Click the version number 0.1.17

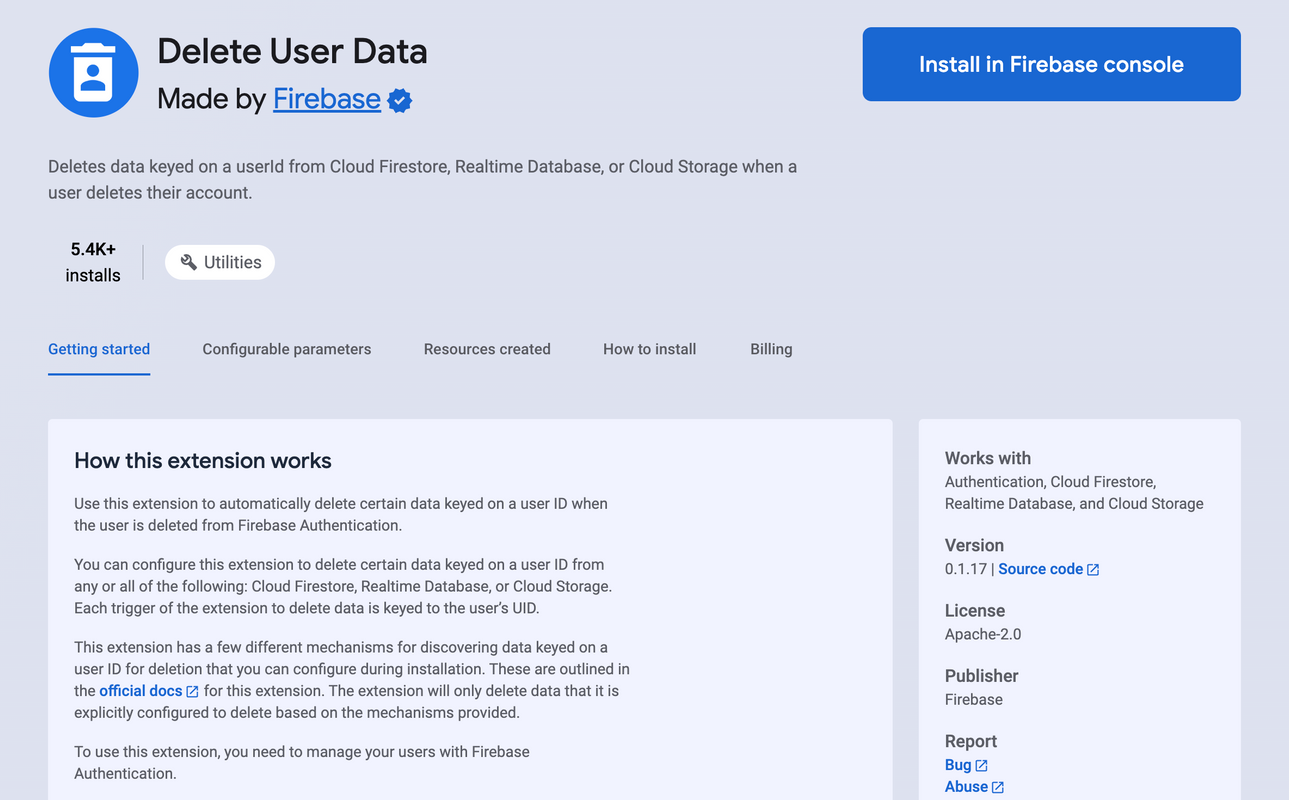pyautogui.click(x=966, y=569)
